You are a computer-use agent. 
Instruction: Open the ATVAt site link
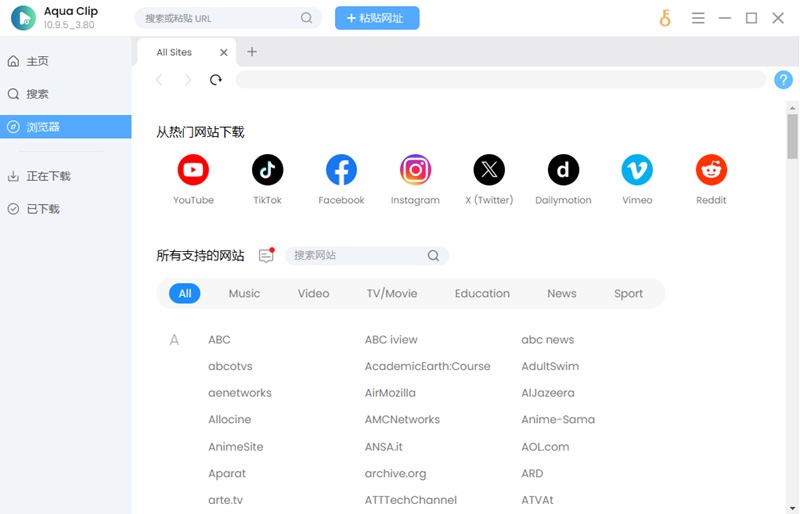pyautogui.click(x=537, y=500)
